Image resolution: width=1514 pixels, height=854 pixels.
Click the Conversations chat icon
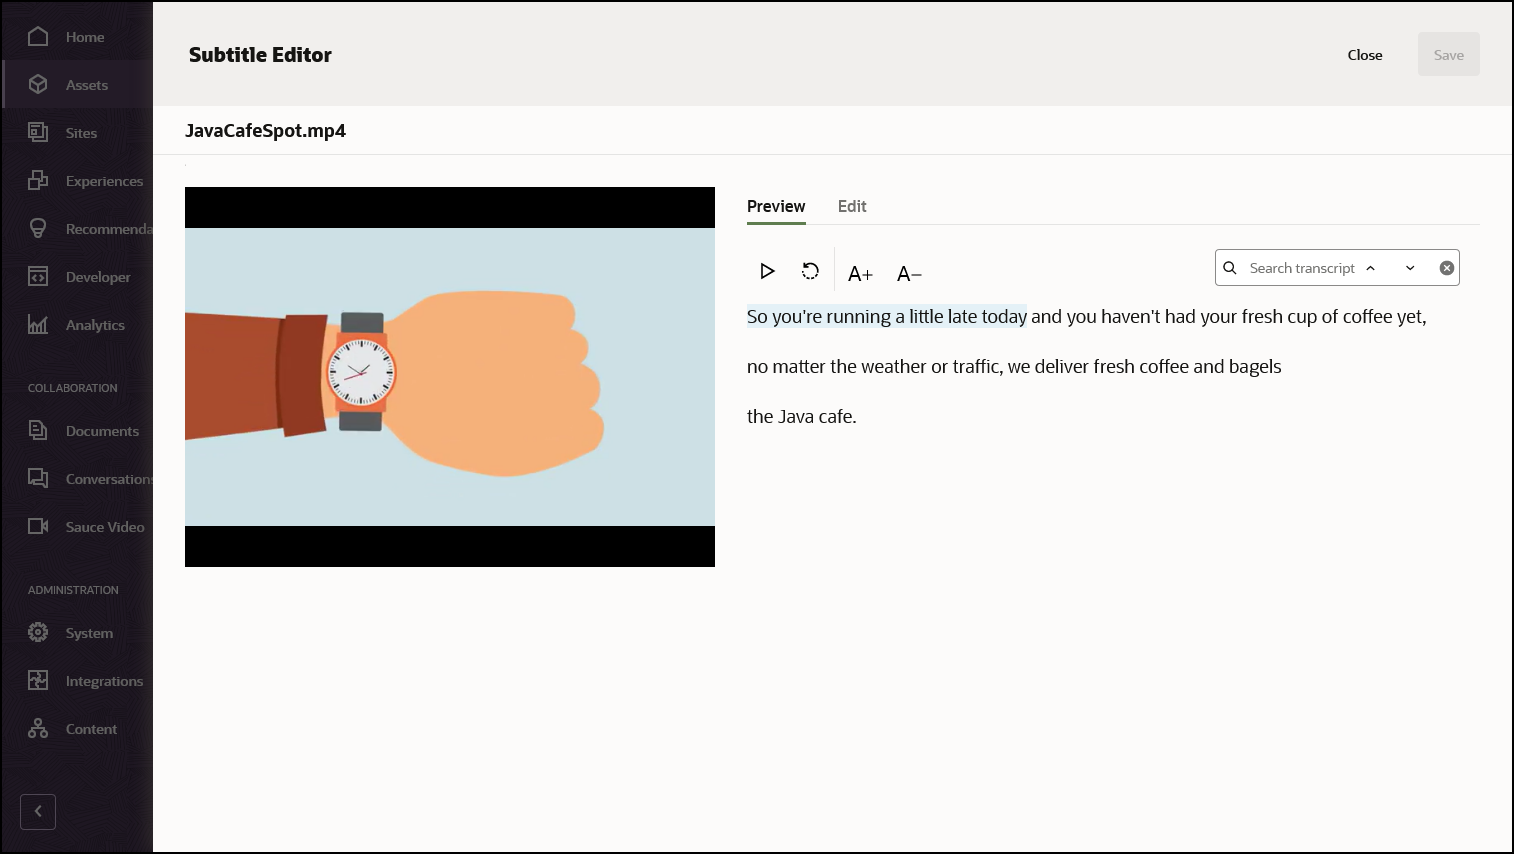pyautogui.click(x=38, y=479)
